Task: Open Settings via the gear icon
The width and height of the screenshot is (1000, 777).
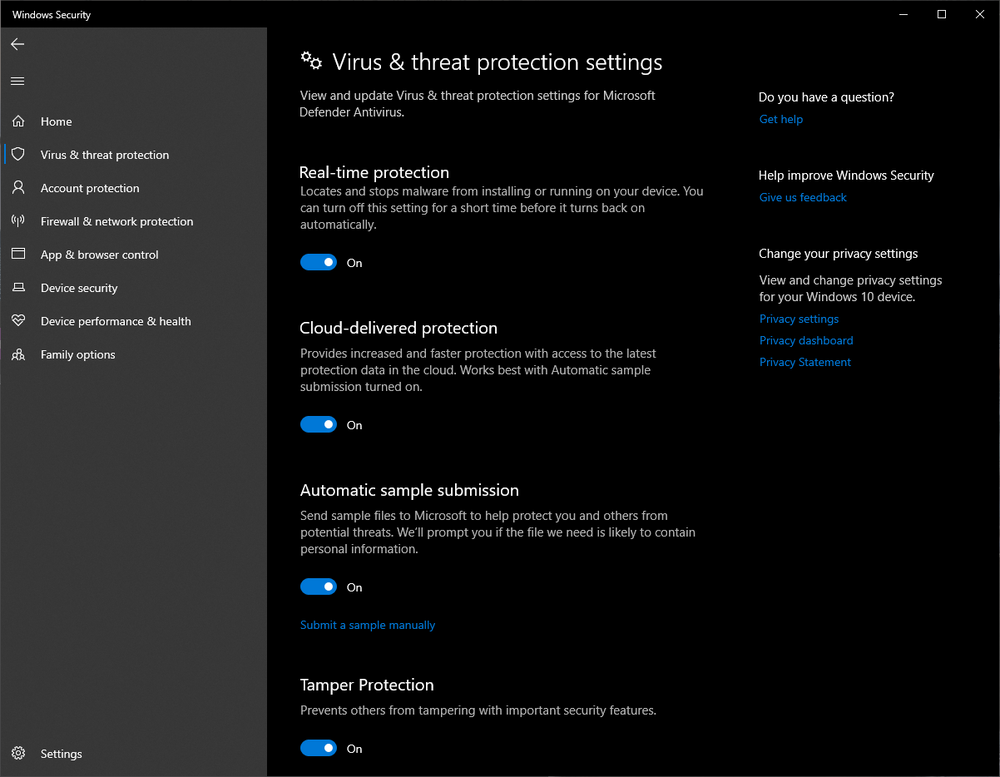Action: coord(18,753)
